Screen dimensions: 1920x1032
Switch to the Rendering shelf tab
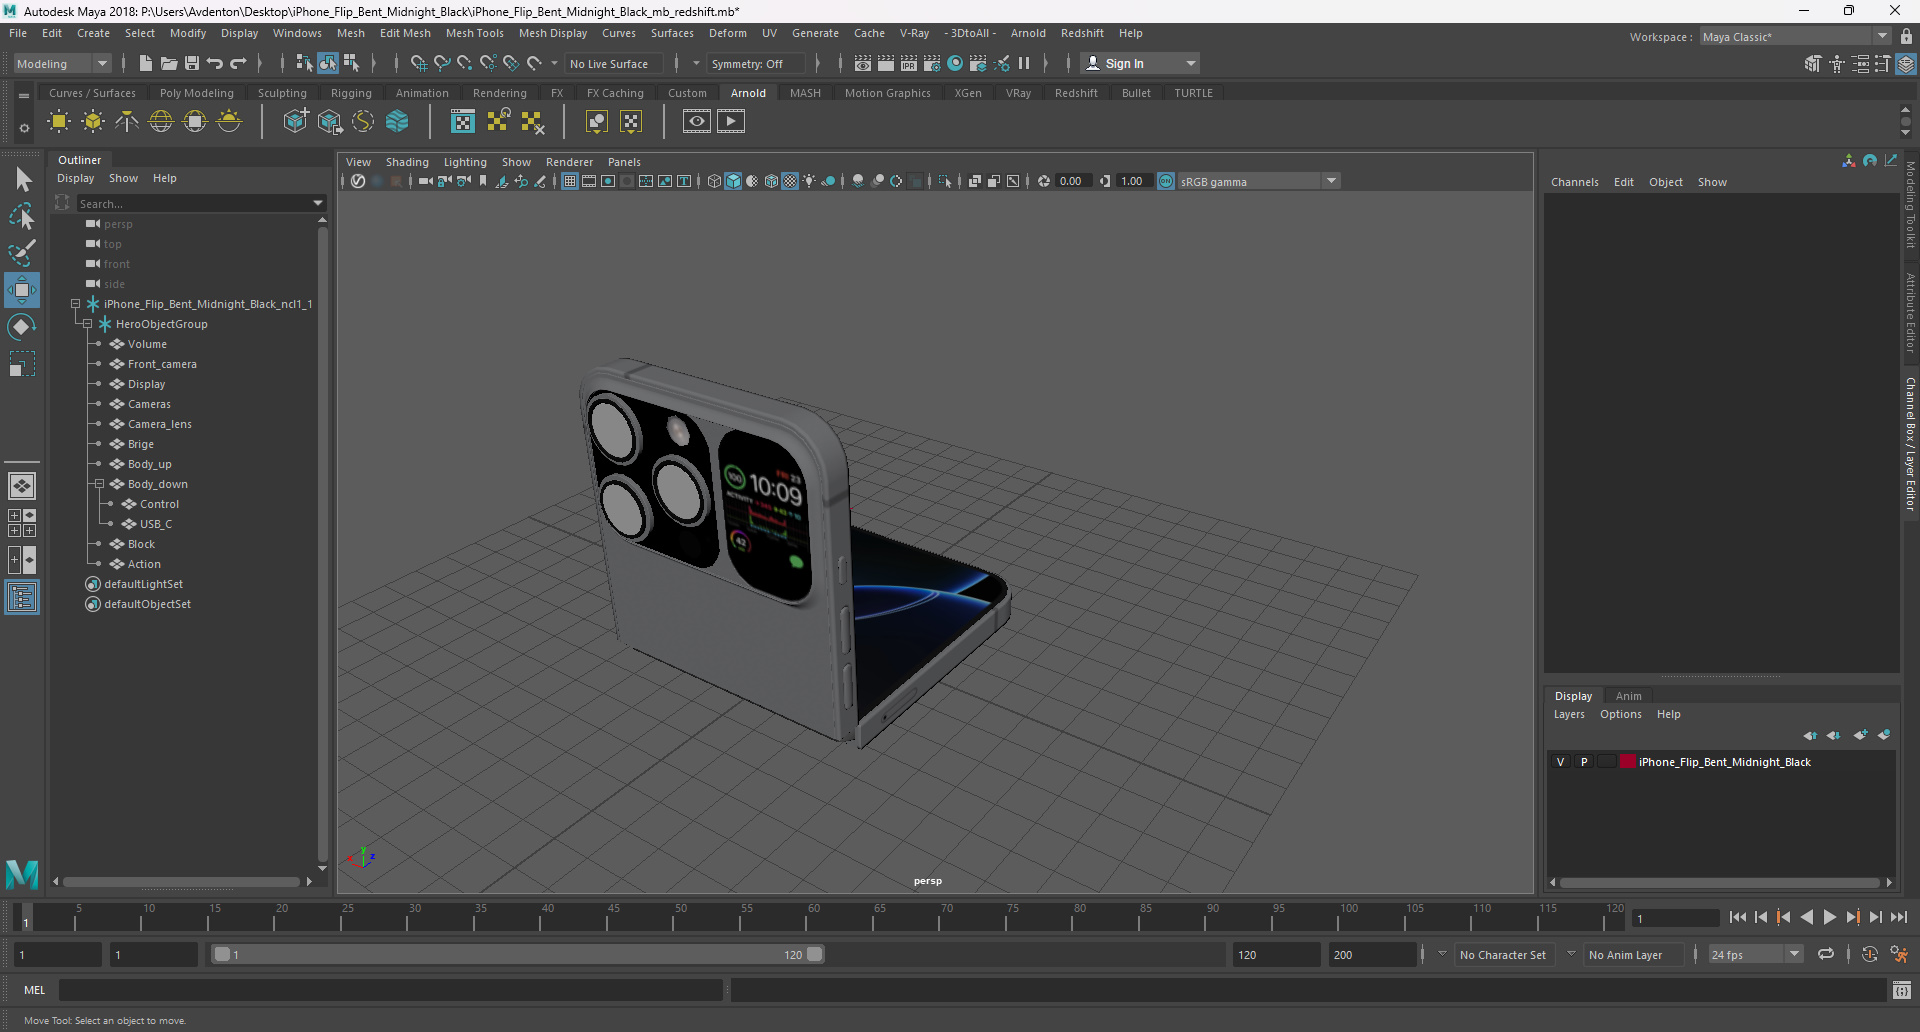pyautogui.click(x=500, y=93)
